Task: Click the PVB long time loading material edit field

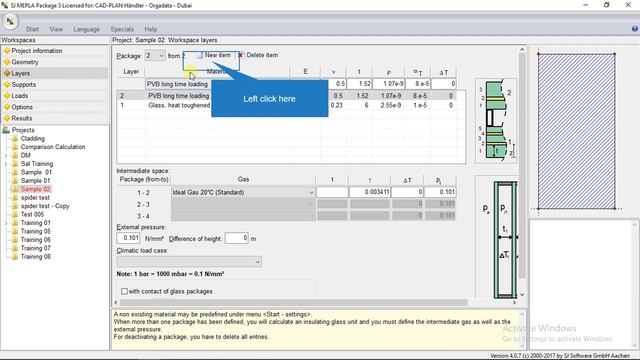Action: point(178,84)
